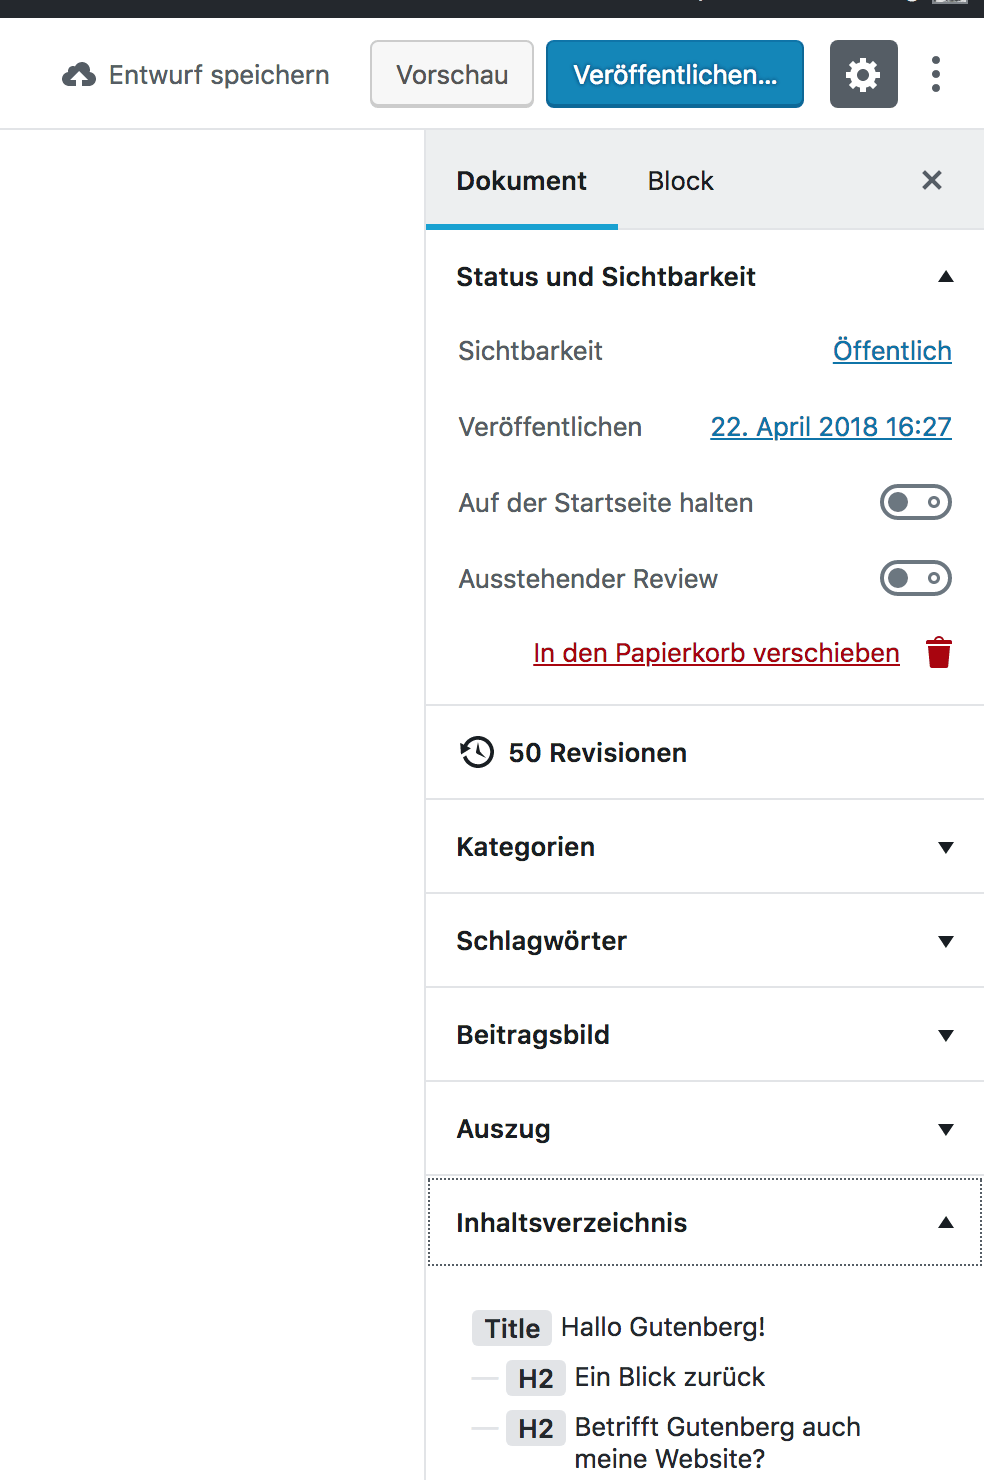Viewport: 984px width, 1480px height.
Task: Click the H2 badge for Ein Blick zurück
Action: click(x=535, y=1377)
